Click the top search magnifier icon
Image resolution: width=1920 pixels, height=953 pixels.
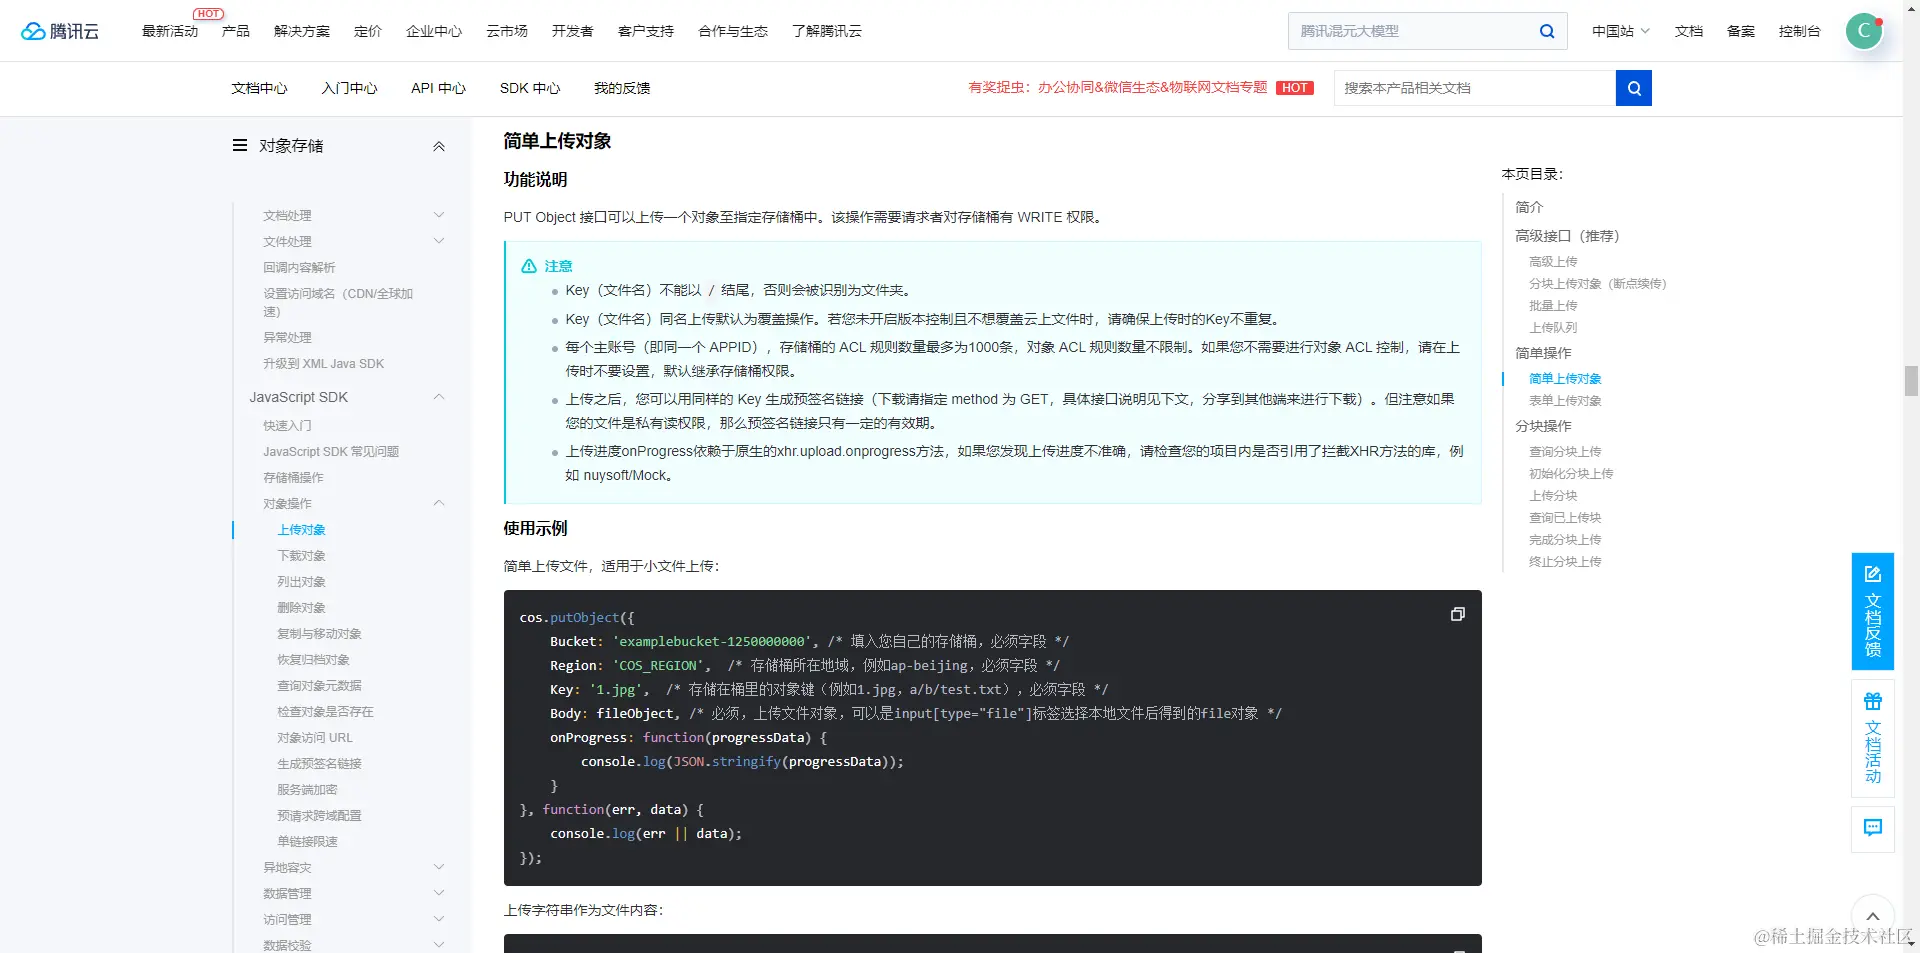coord(1546,31)
